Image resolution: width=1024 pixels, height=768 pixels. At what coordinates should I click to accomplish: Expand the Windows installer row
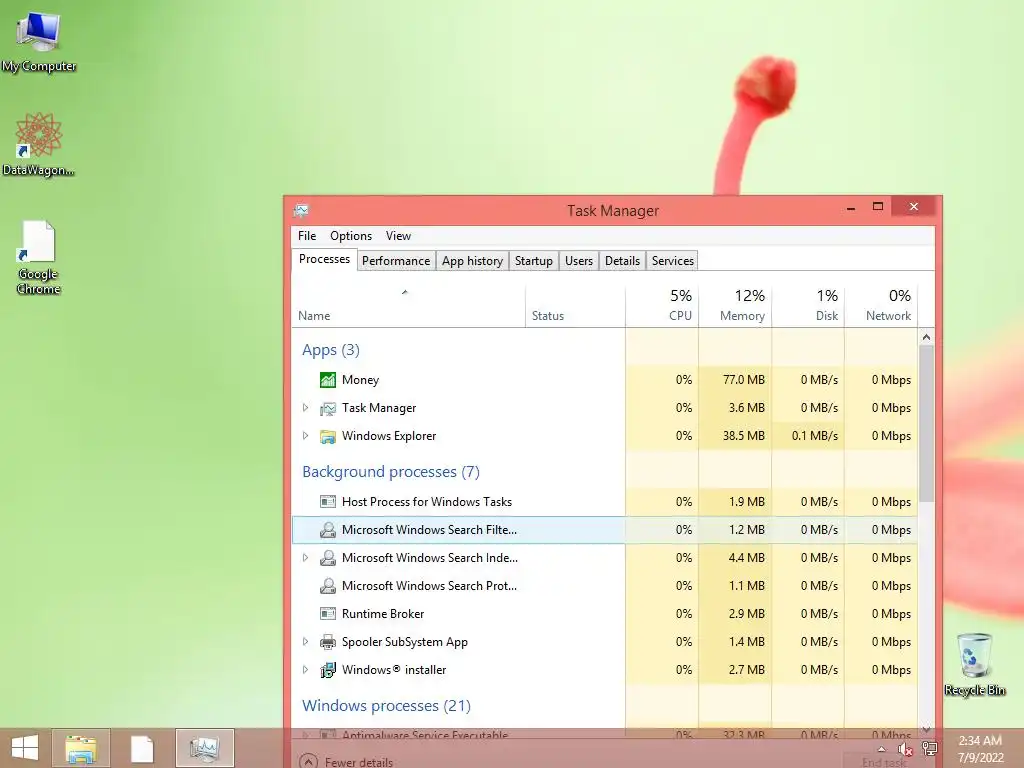tap(305, 670)
